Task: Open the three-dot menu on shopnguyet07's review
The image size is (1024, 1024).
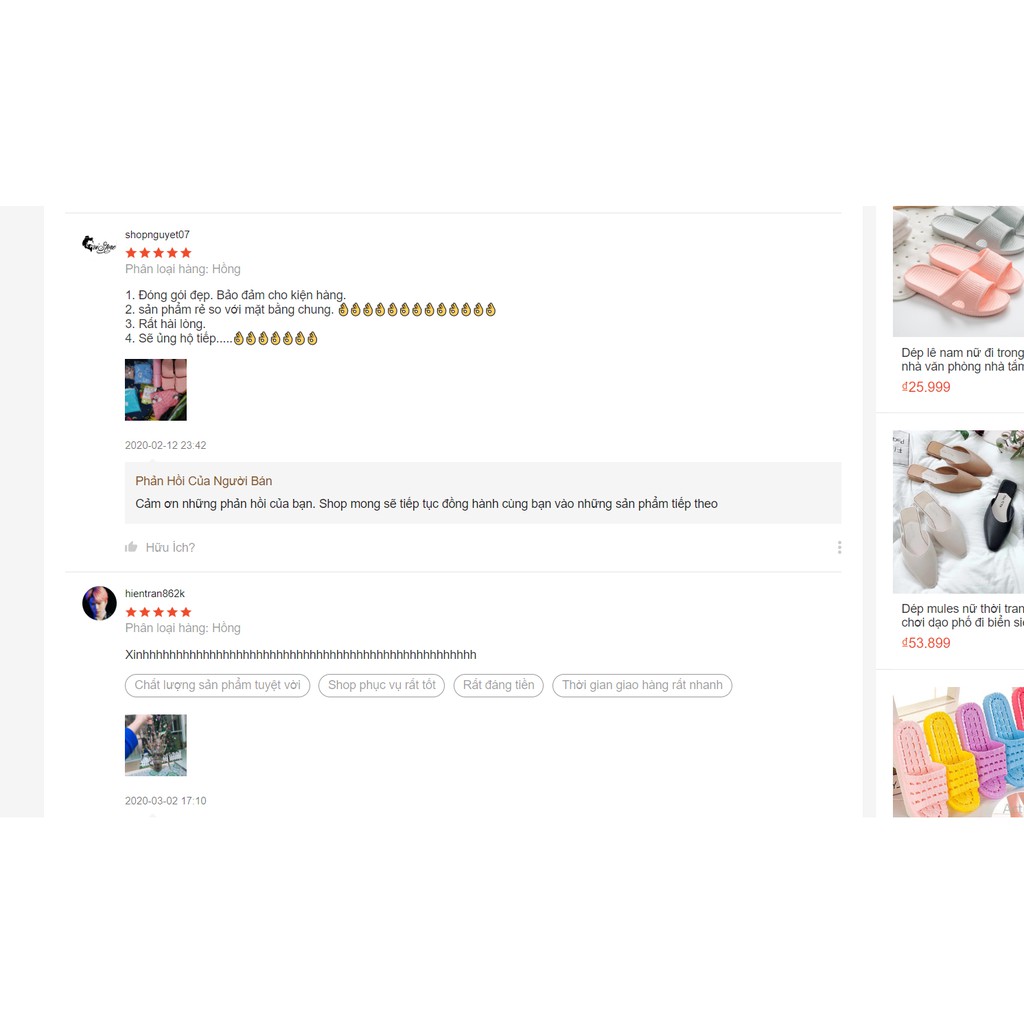Action: tap(839, 547)
